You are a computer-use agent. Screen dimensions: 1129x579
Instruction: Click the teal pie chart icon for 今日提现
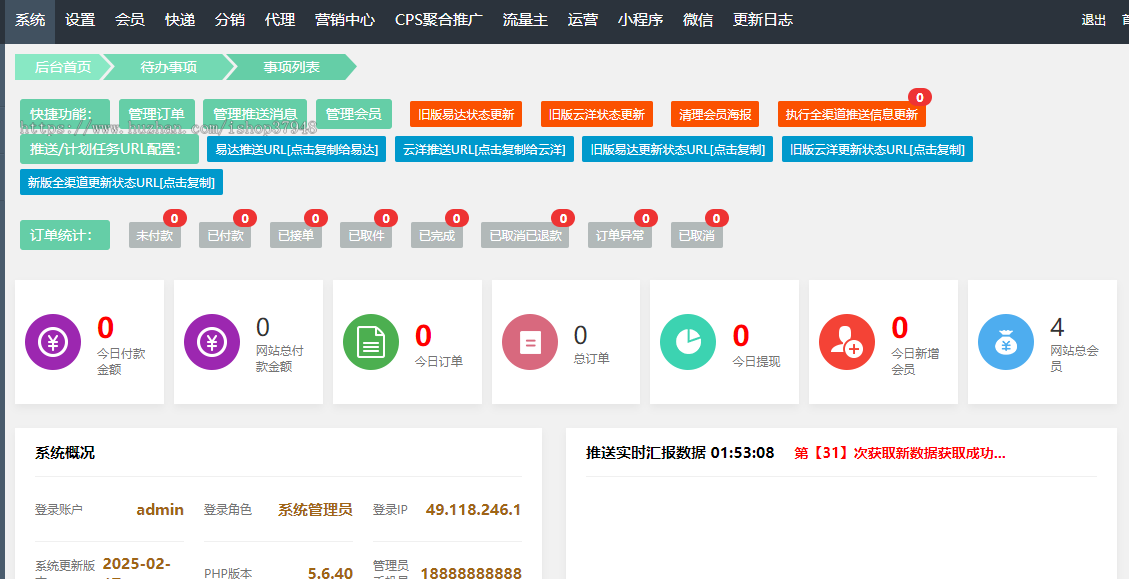point(688,342)
